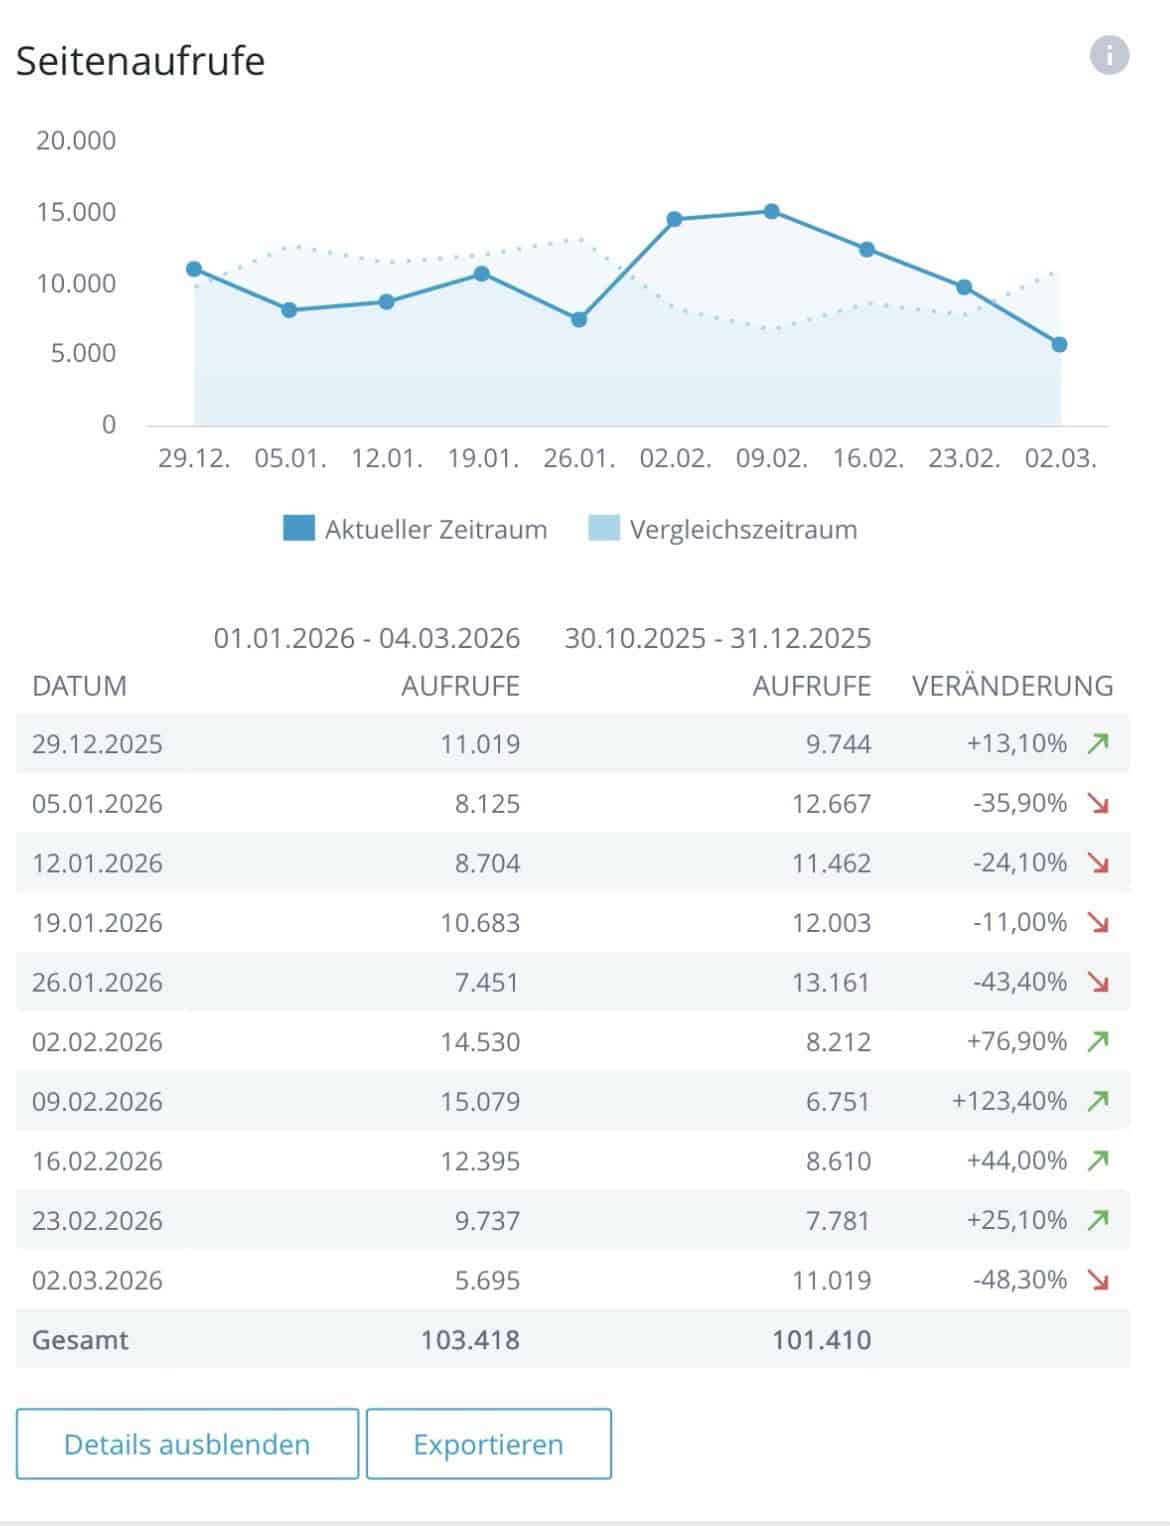Click red down arrow in 05.01.2026 row

point(1098,803)
